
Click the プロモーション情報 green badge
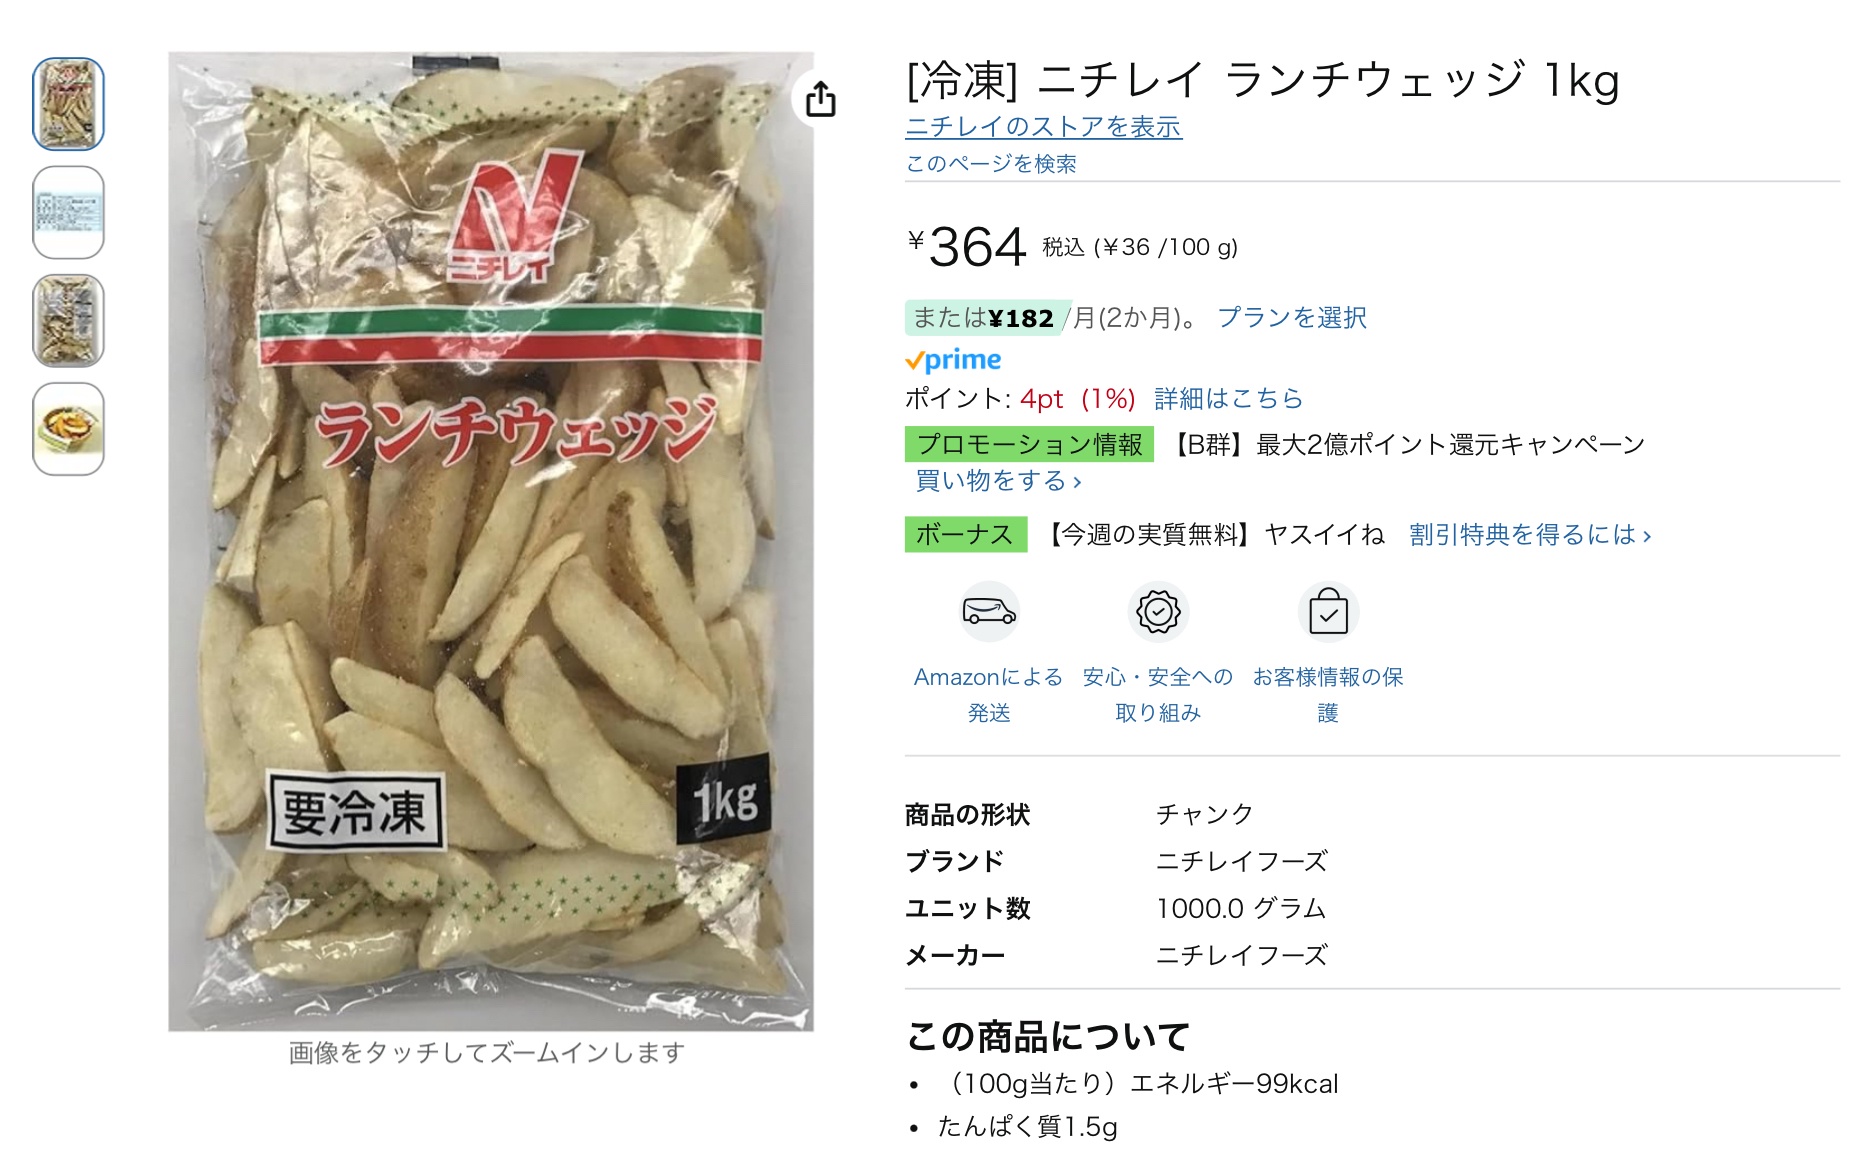tap(1029, 444)
